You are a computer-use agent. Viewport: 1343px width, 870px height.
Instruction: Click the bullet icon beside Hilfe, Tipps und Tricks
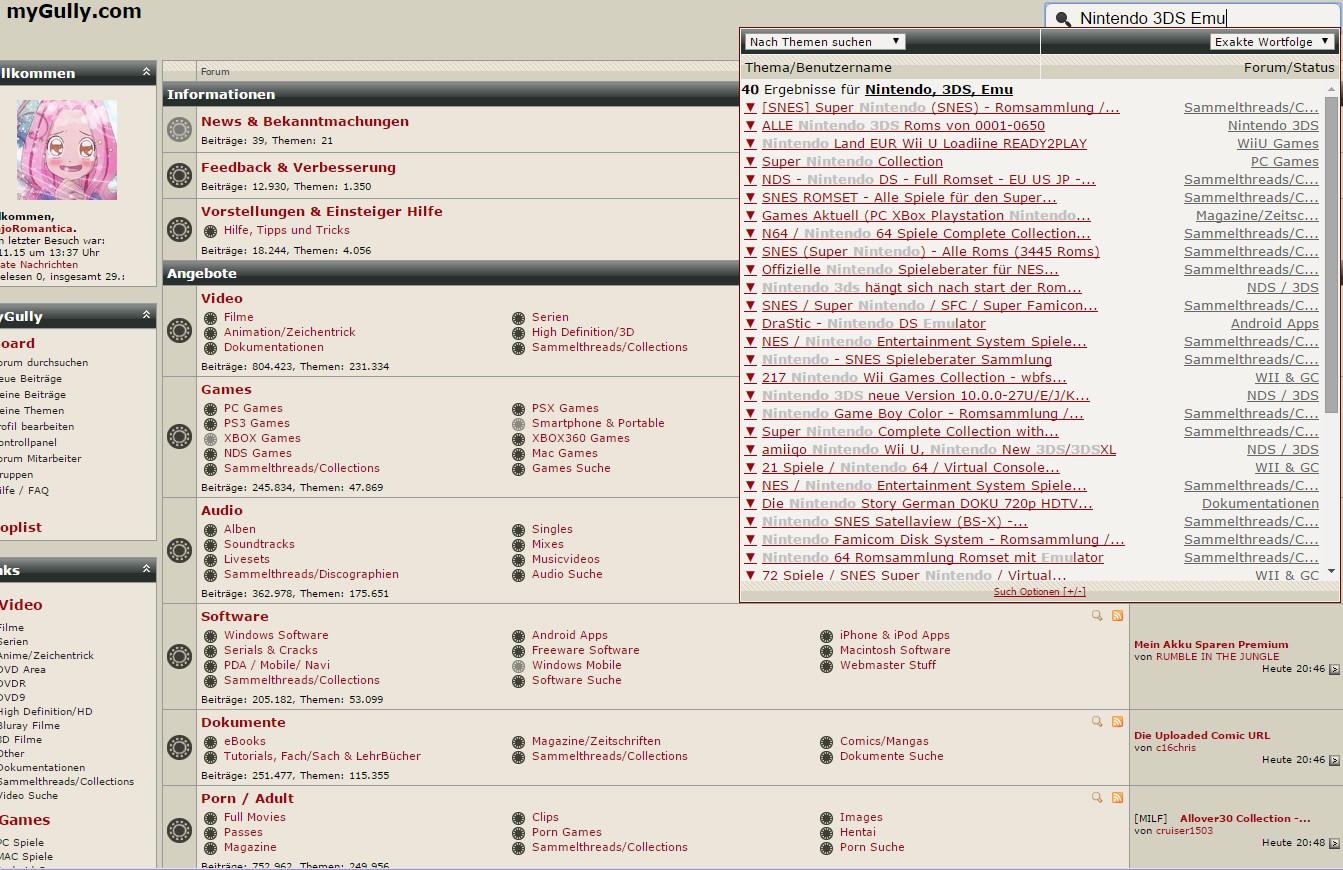(210, 230)
